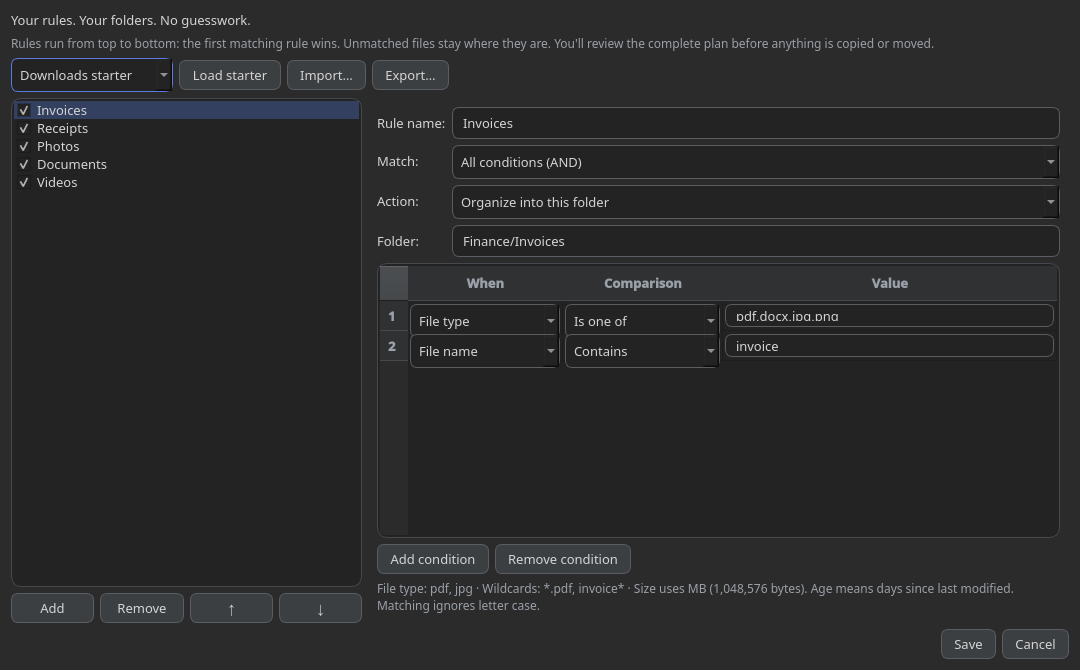Click the Export... button
Image resolution: width=1080 pixels, height=670 pixels.
click(x=410, y=75)
